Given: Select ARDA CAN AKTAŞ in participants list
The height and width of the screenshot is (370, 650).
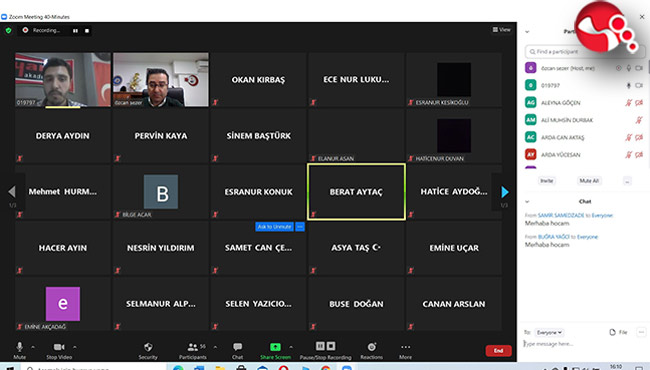Looking at the screenshot, I should pos(585,137).
